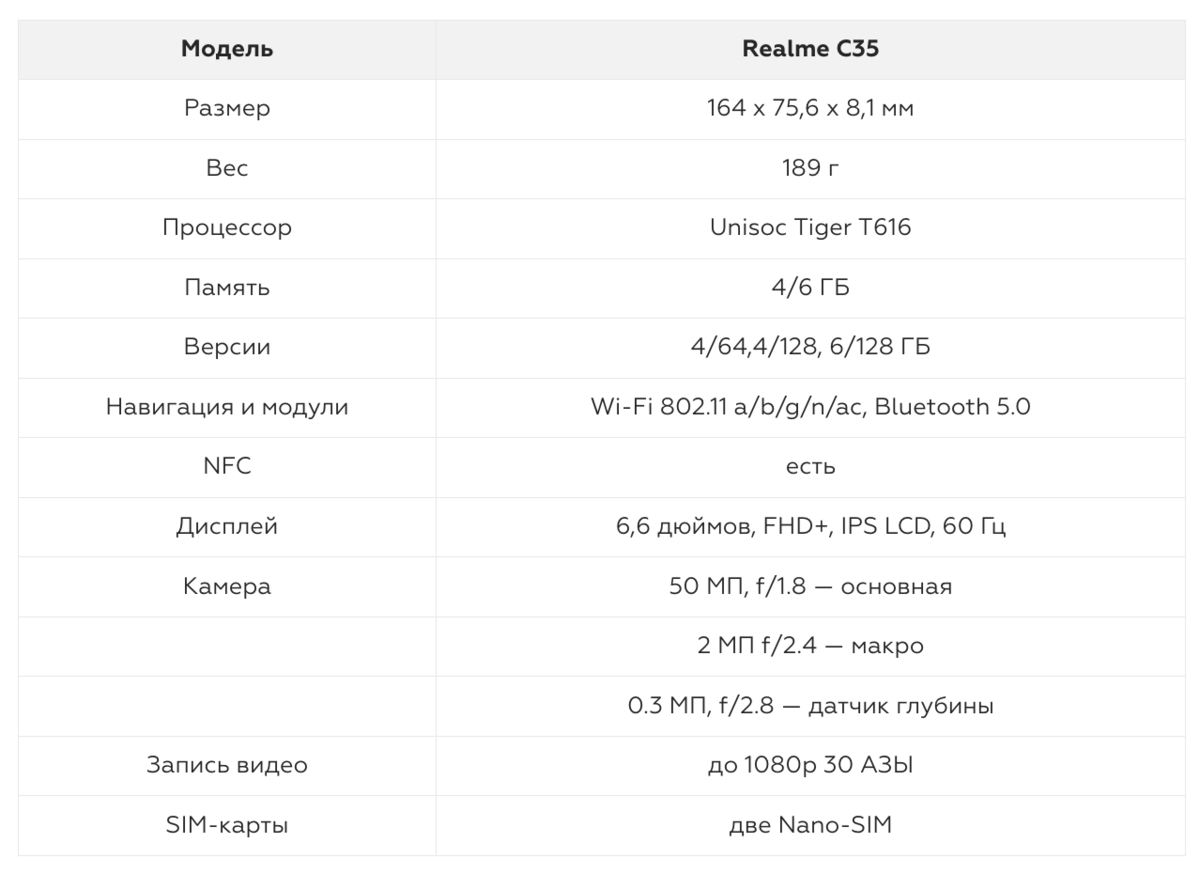
Task: Click the "0.3 МП, f/2.8 — датчик глубины" cell
Action: (810, 706)
